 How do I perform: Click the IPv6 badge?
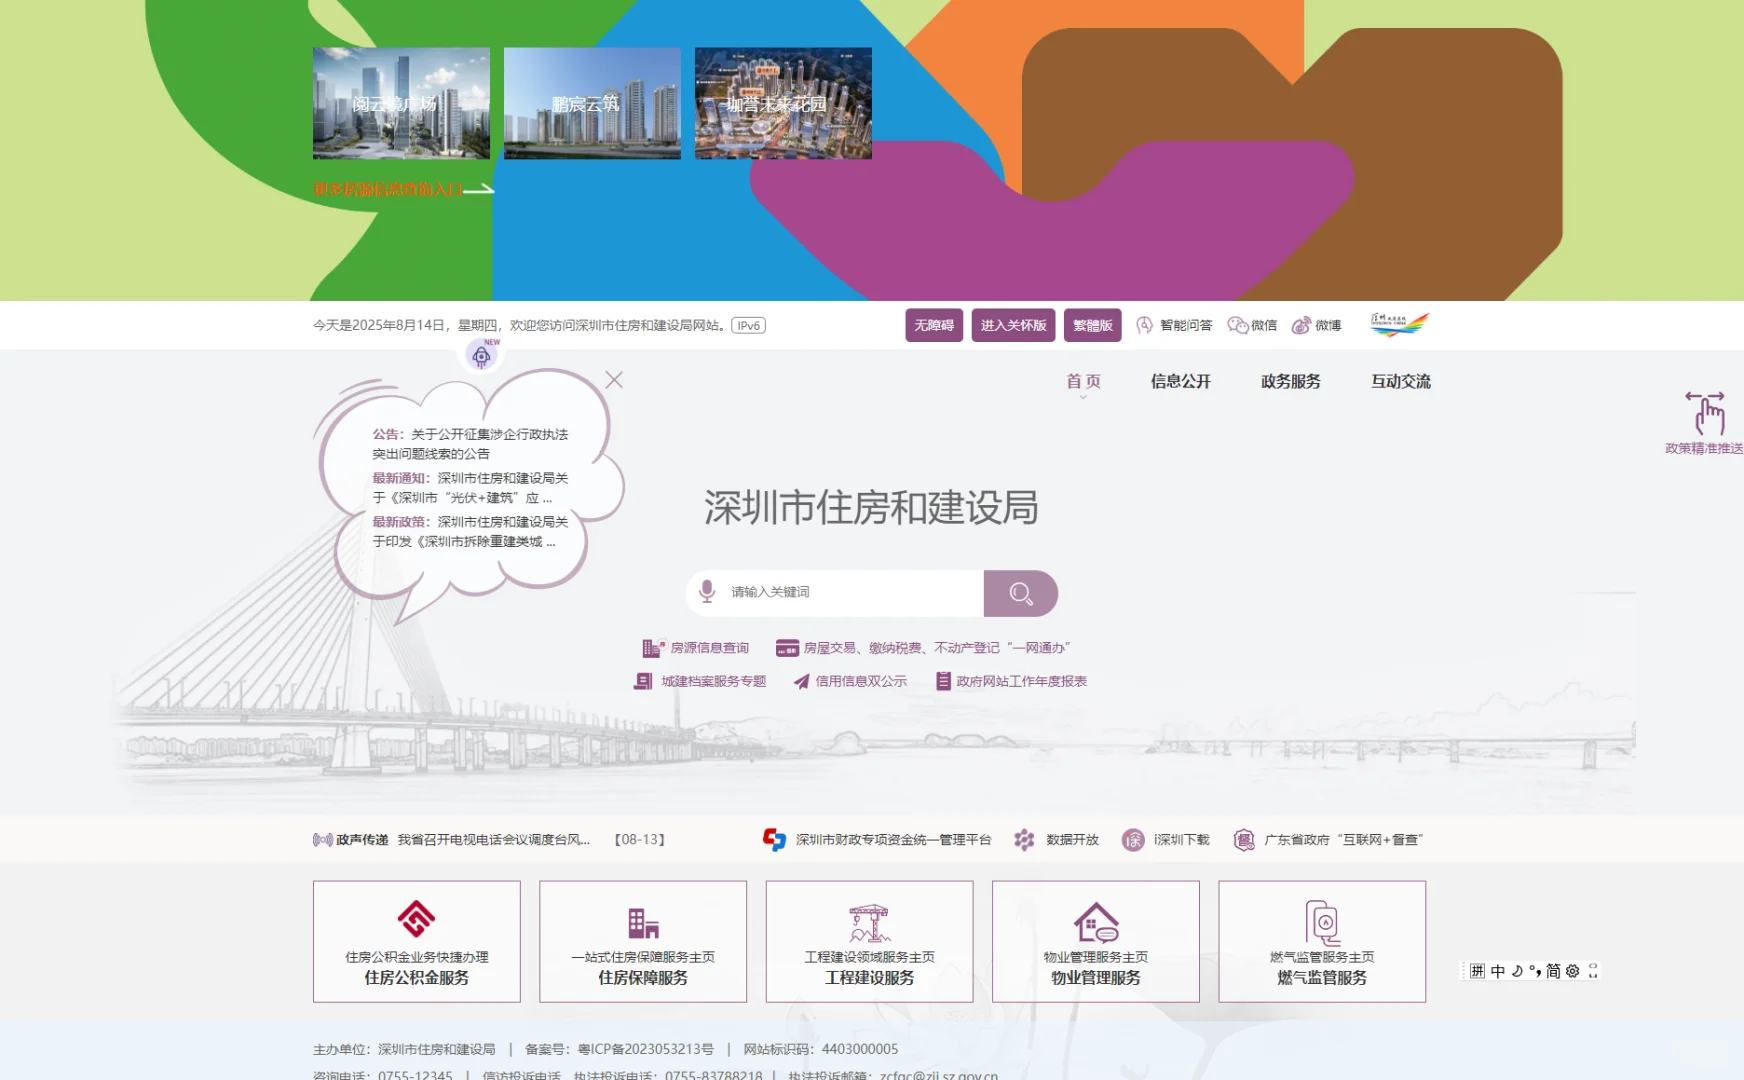tap(749, 325)
